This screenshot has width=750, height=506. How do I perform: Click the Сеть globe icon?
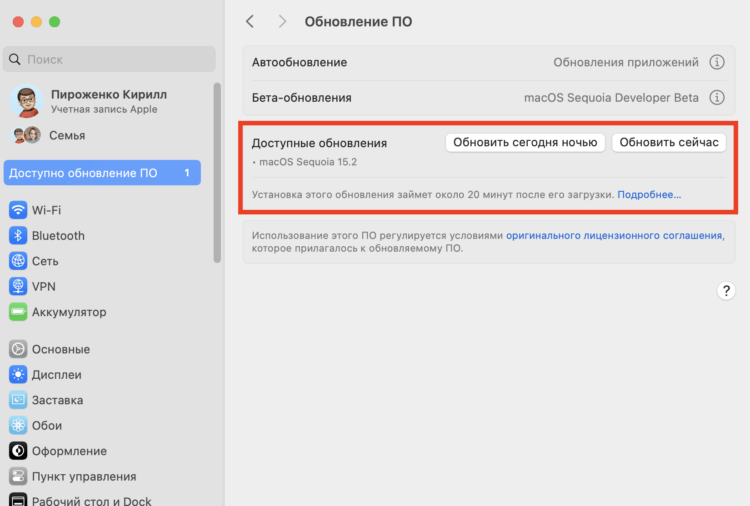(18, 261)
